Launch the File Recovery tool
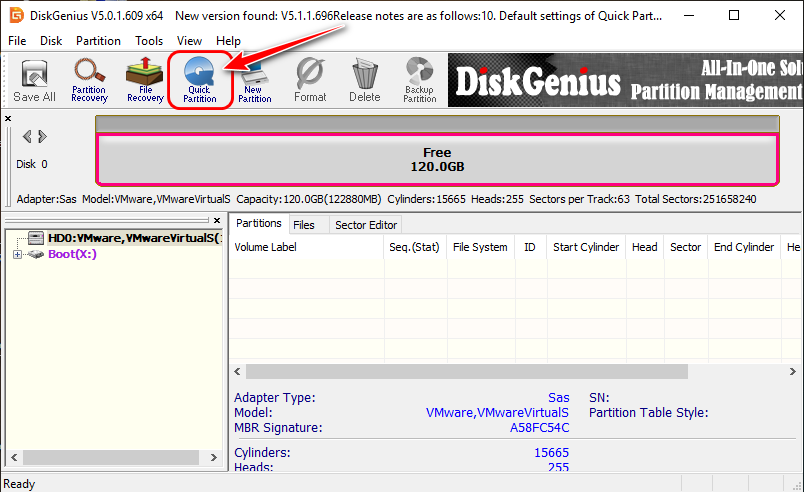This screenshot has height=492, width=804. click(145, 80)
